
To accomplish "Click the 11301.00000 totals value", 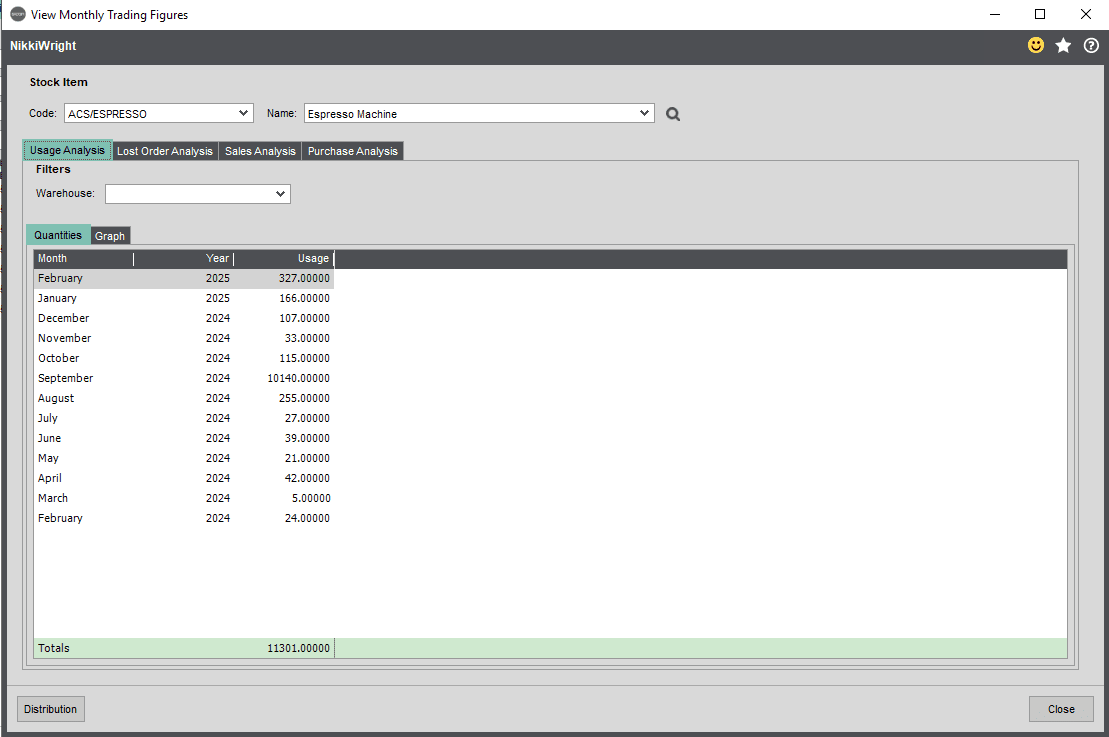I will click(298, 648).
